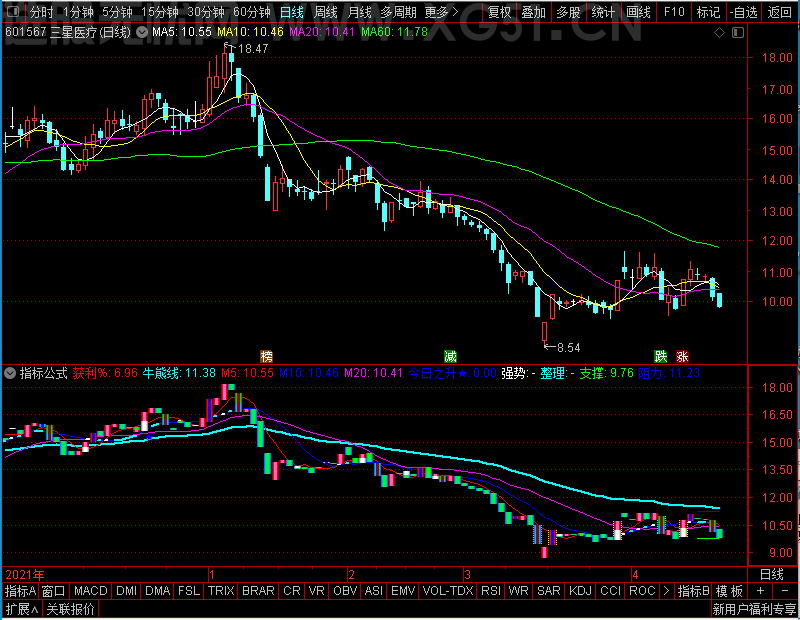Switch to the 指标B indicator group
800x620 pixels.
[693, 590]
